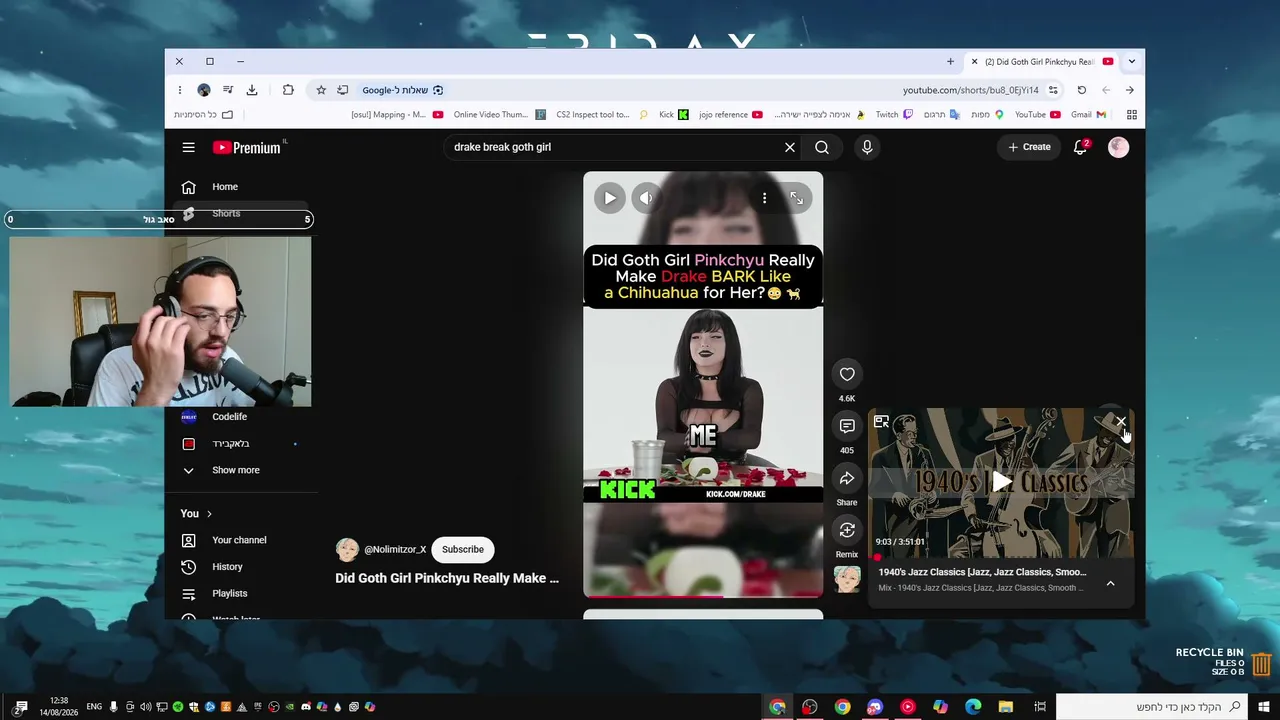
Task: Bookmark this page with the star
Action: click(321, 90)
